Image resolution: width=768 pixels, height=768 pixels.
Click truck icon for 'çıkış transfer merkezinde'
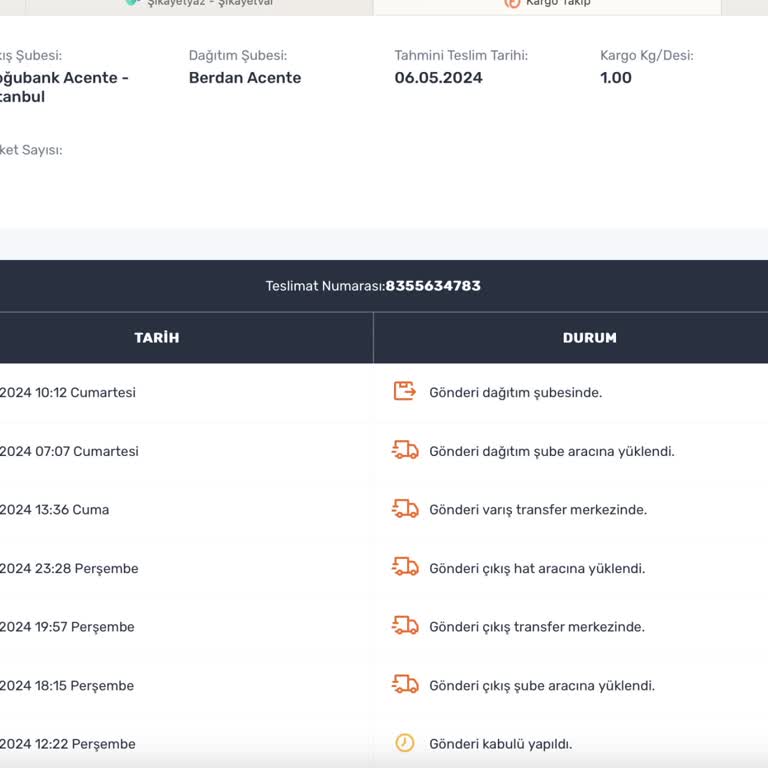pyautogui.click(x=404, y=626)
